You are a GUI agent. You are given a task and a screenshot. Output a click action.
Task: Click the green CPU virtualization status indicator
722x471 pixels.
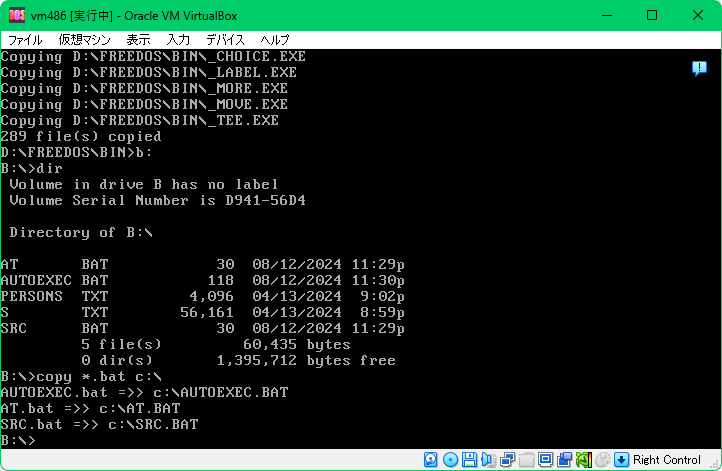pyautogui.click(x=583, y=459)
